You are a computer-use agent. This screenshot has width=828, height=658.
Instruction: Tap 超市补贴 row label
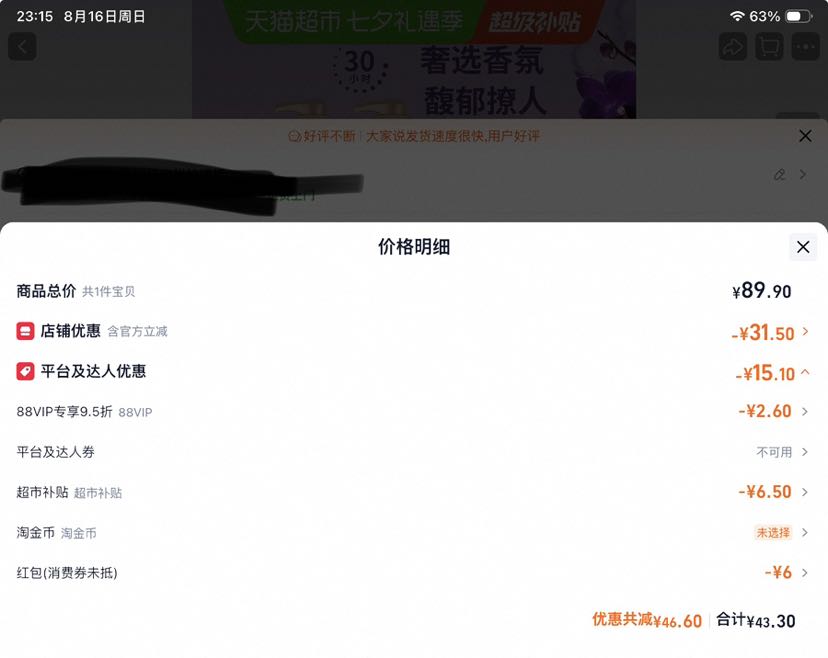(x=42, y=492)
